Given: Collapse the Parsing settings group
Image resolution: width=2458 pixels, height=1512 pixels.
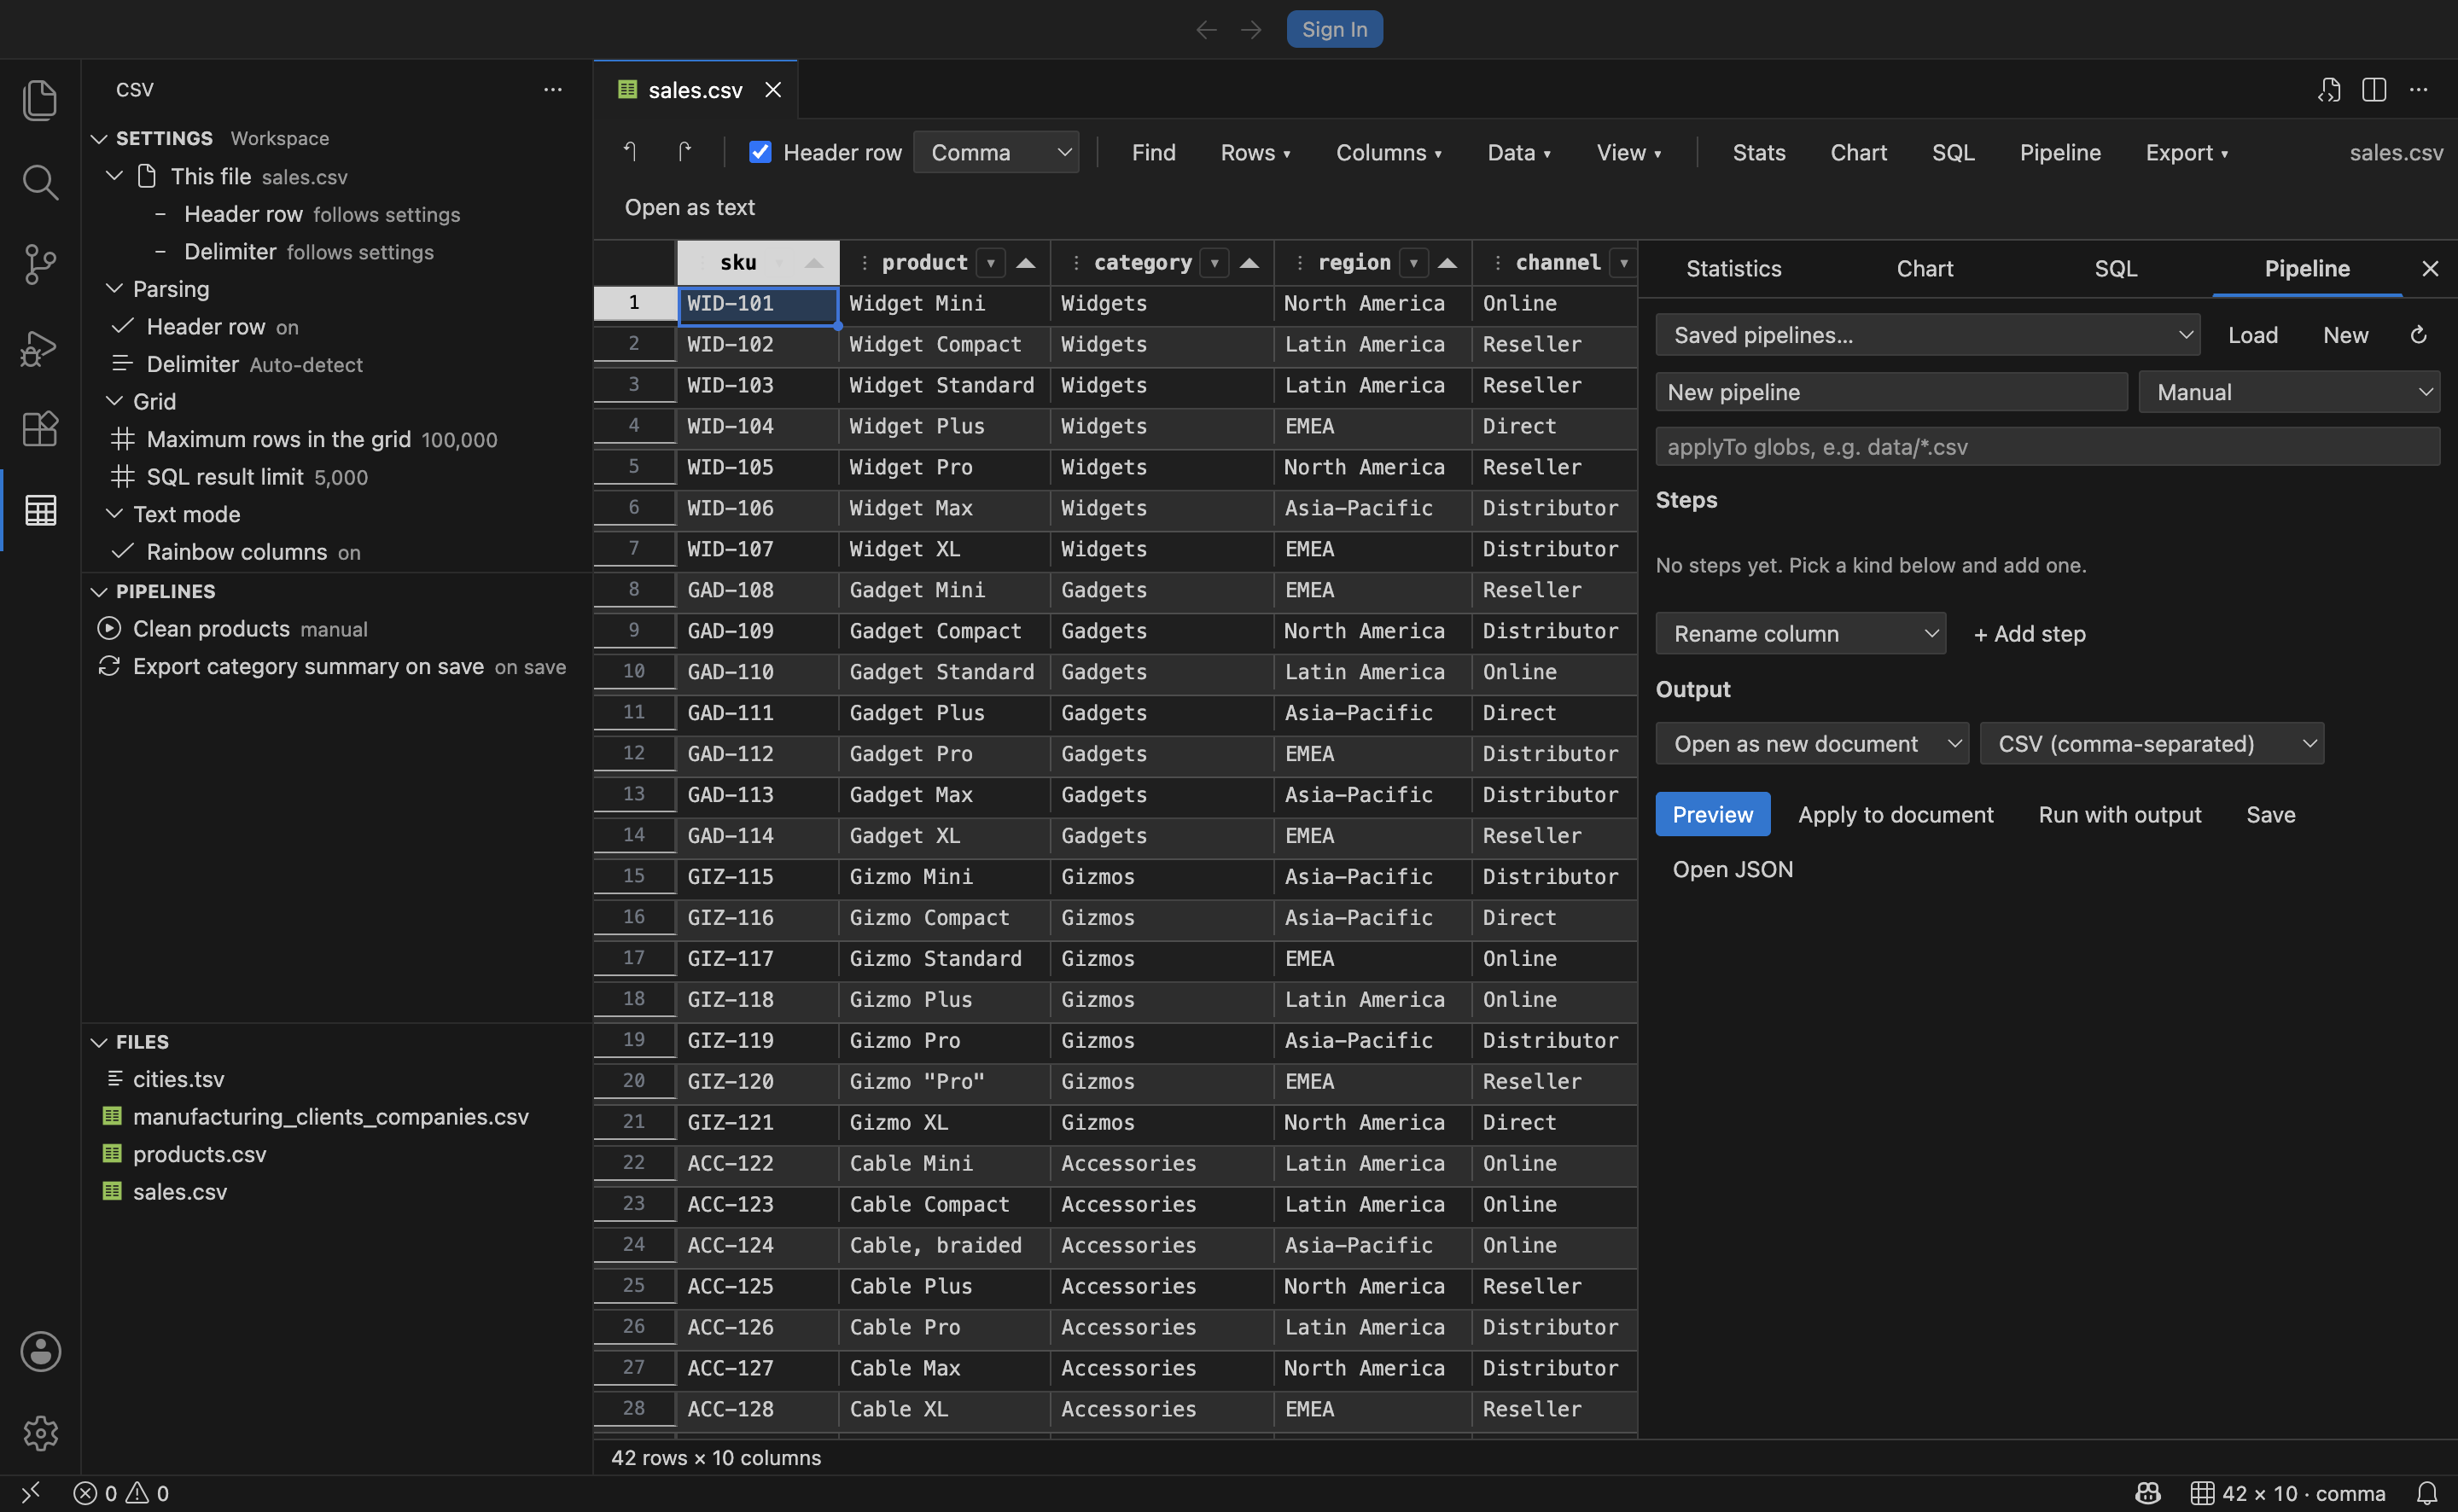Looking at the screenshot, I should [115, 289].
